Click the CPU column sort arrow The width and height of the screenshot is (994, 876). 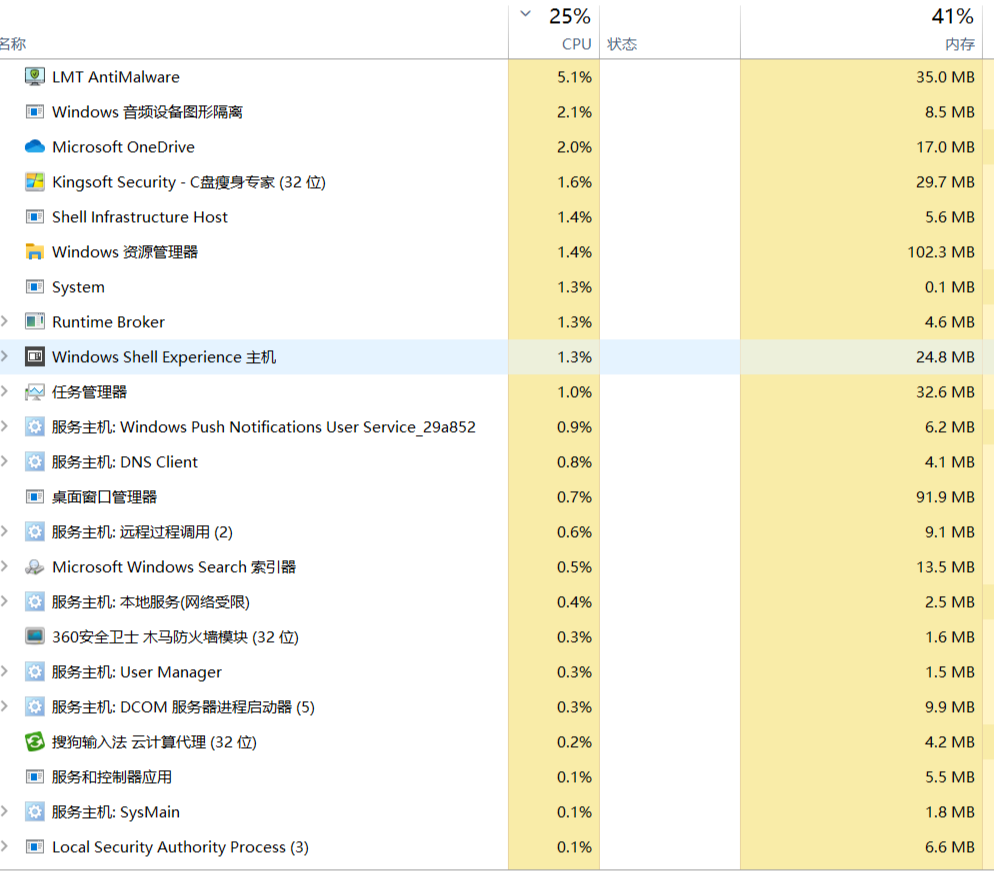[526, 13]
